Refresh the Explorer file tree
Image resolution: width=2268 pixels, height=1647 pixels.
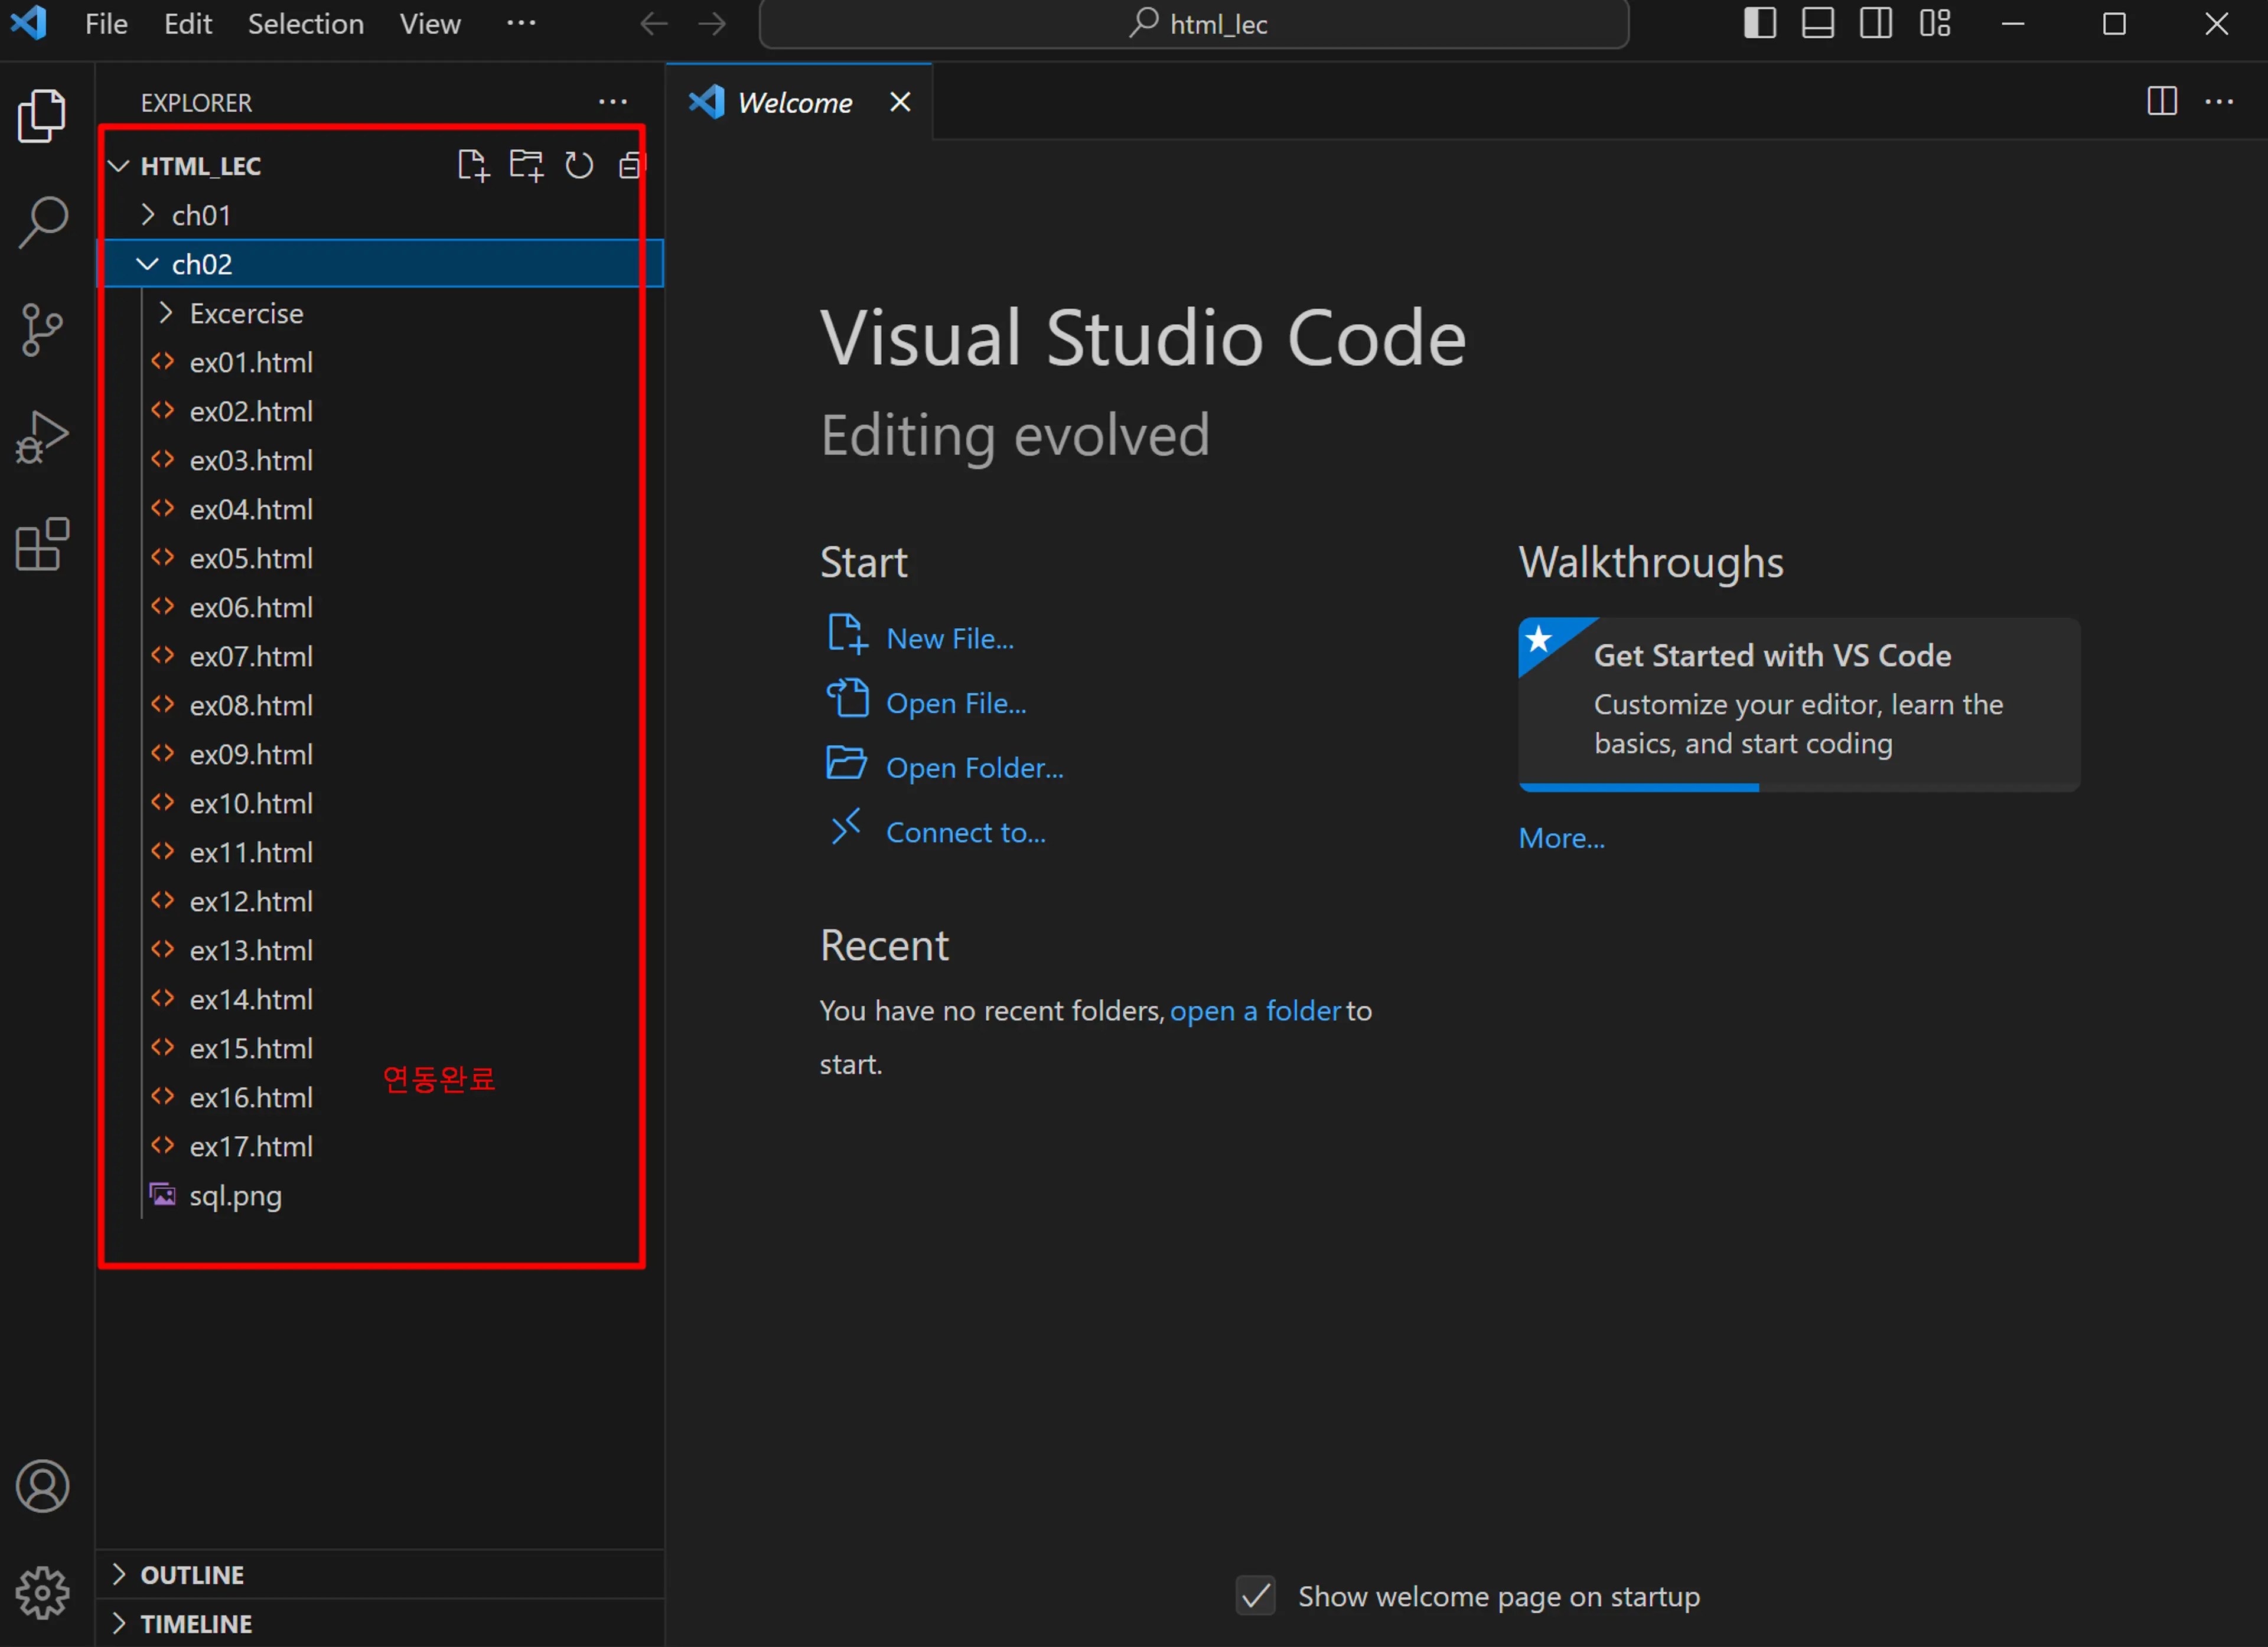click(579, 165)
